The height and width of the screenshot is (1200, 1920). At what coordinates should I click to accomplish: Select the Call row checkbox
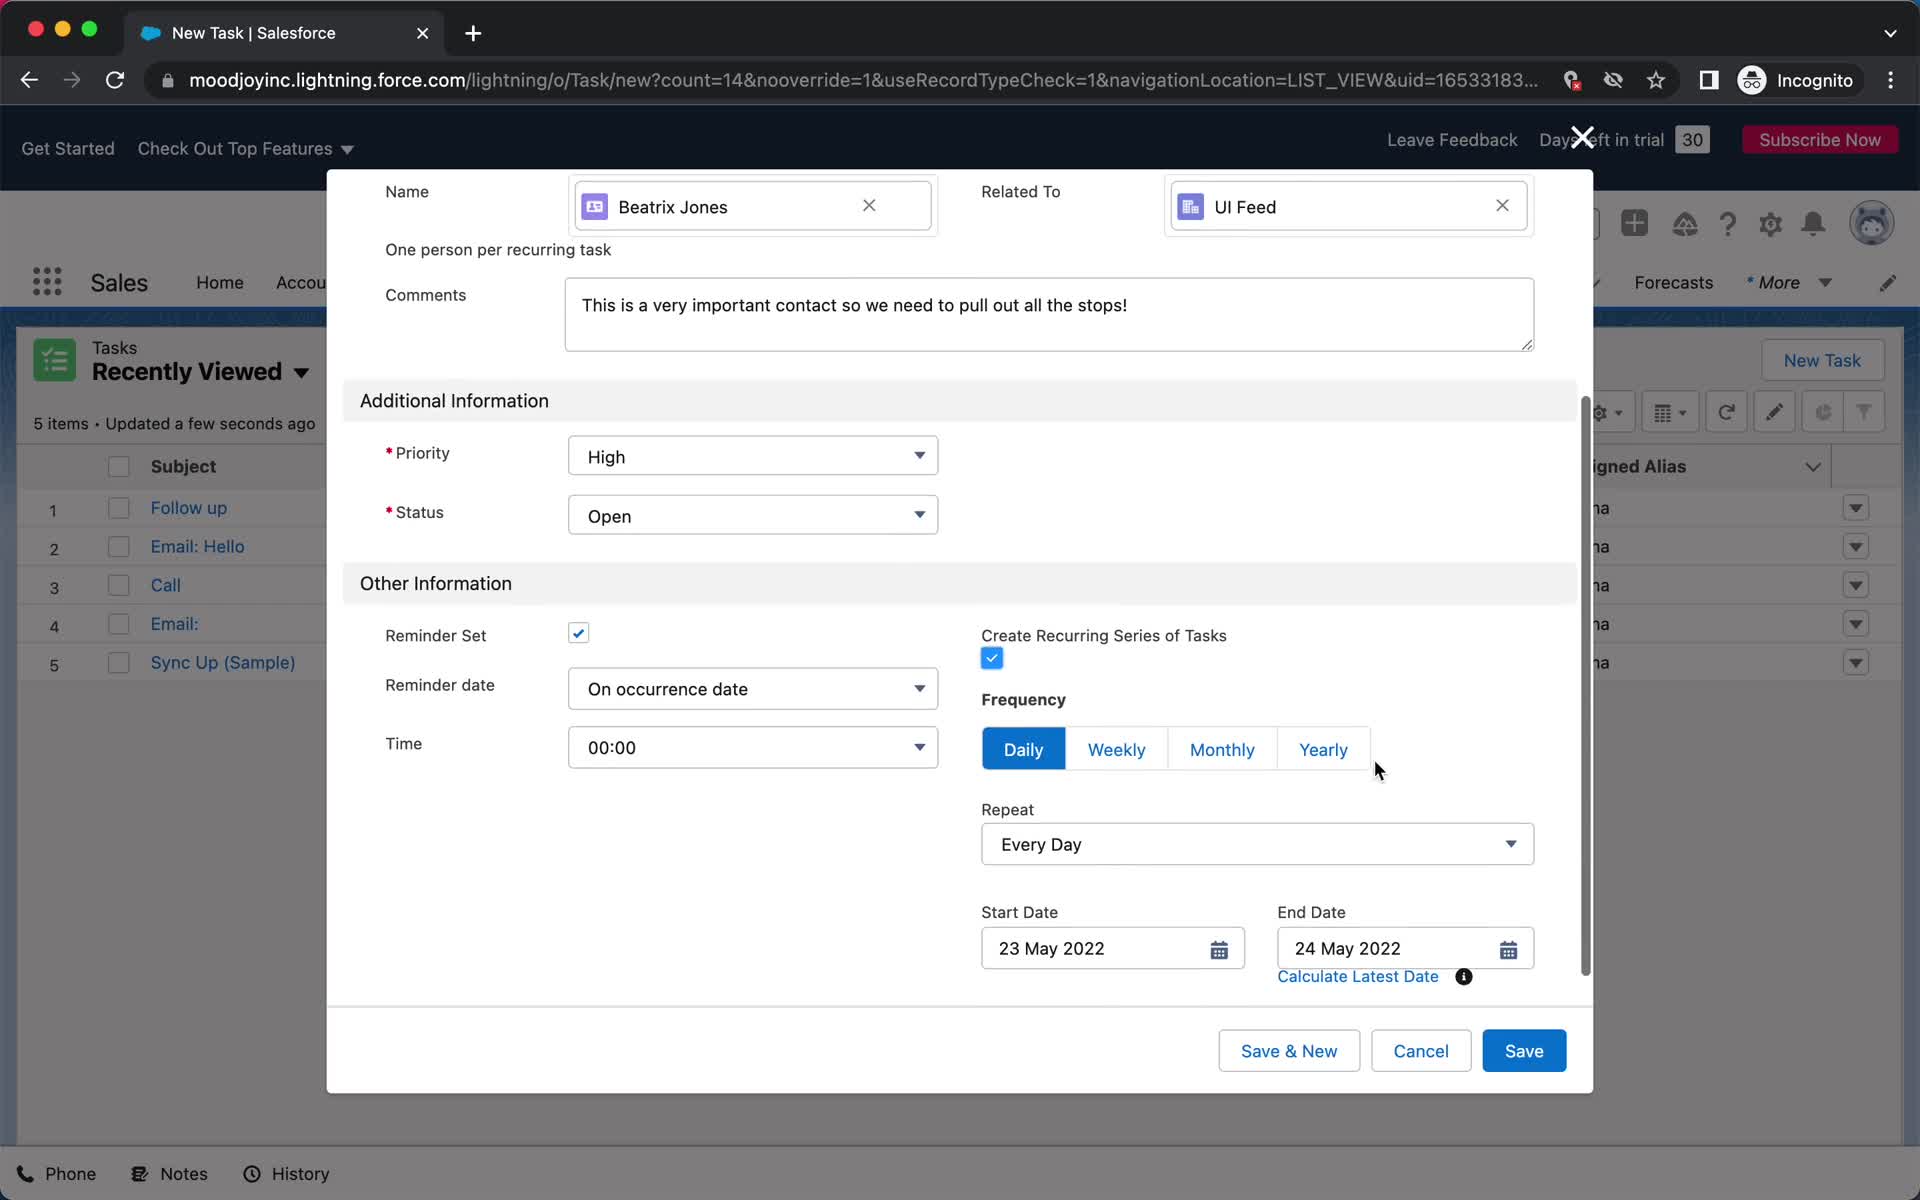118,585
